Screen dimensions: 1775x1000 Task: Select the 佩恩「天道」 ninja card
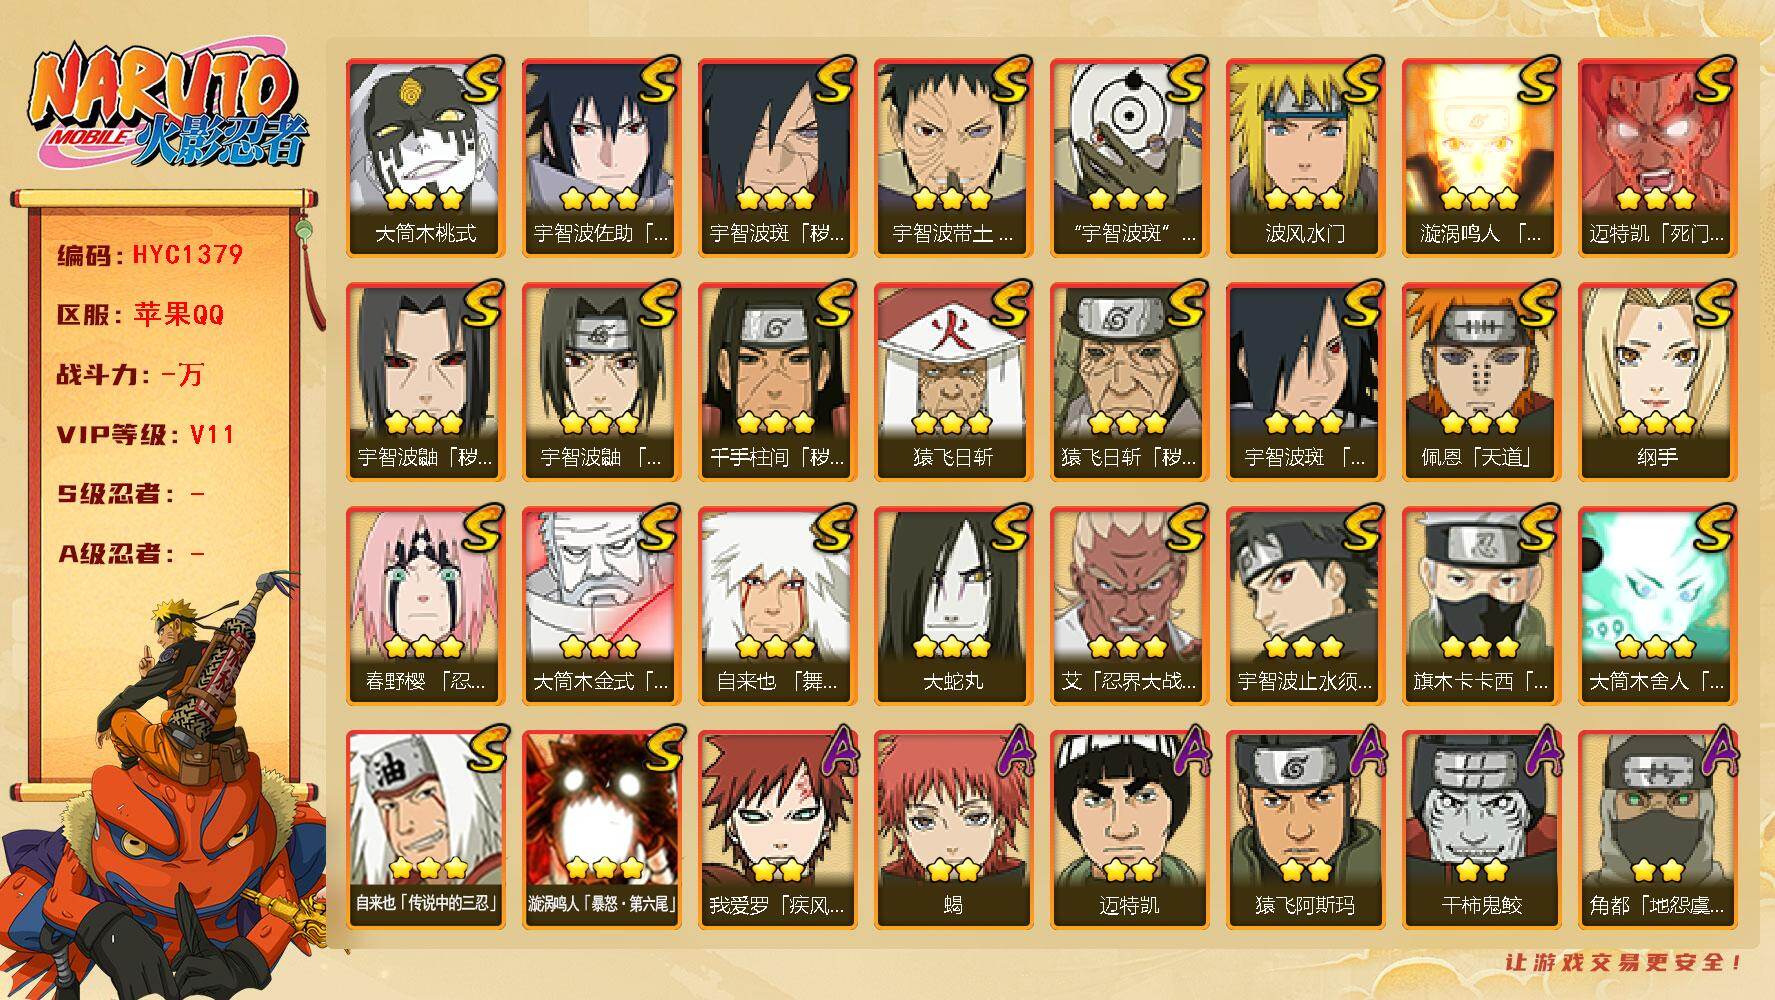click(x=1481, y=382)
